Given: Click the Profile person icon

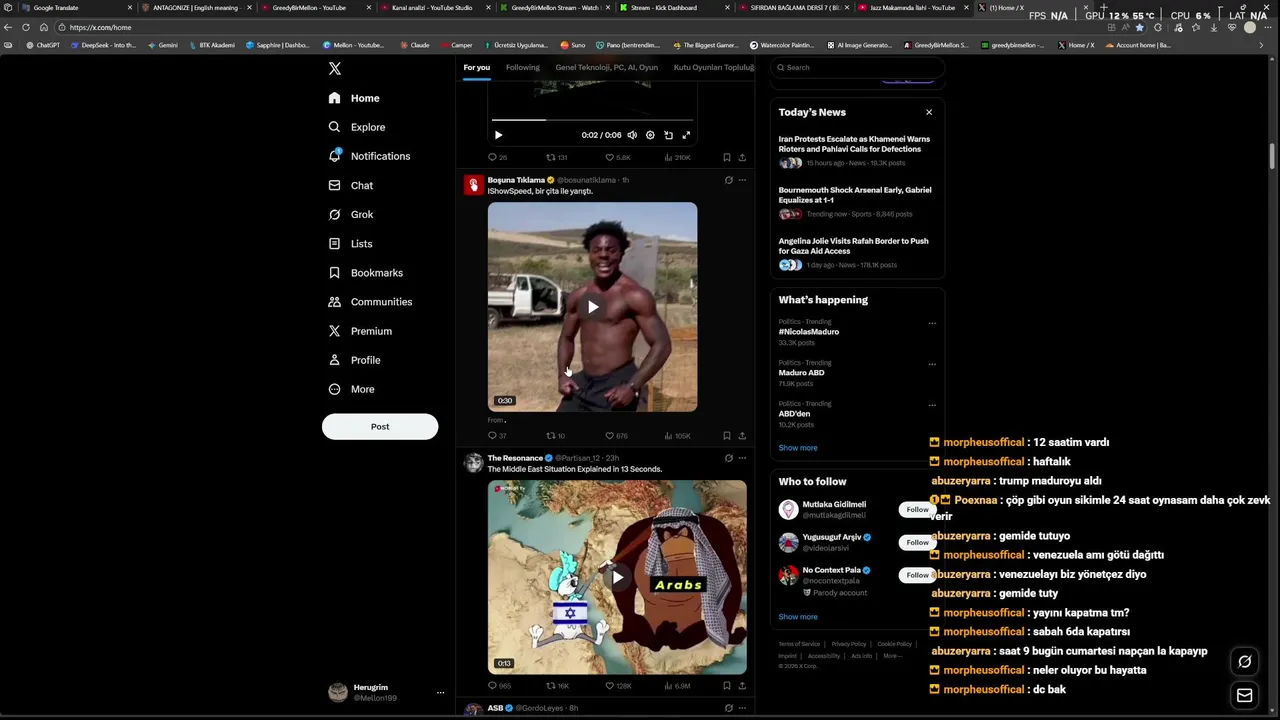Looking at the screenshot, I should pos(334,359).
